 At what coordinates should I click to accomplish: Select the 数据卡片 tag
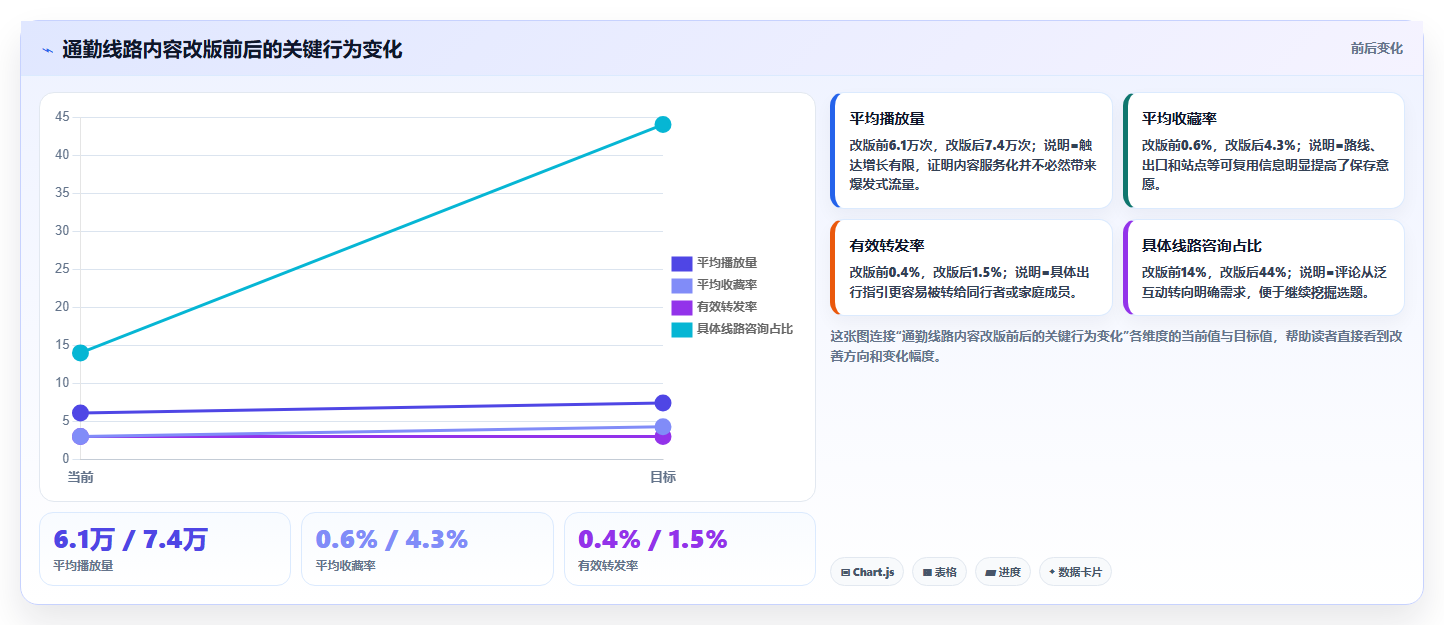1075,572
